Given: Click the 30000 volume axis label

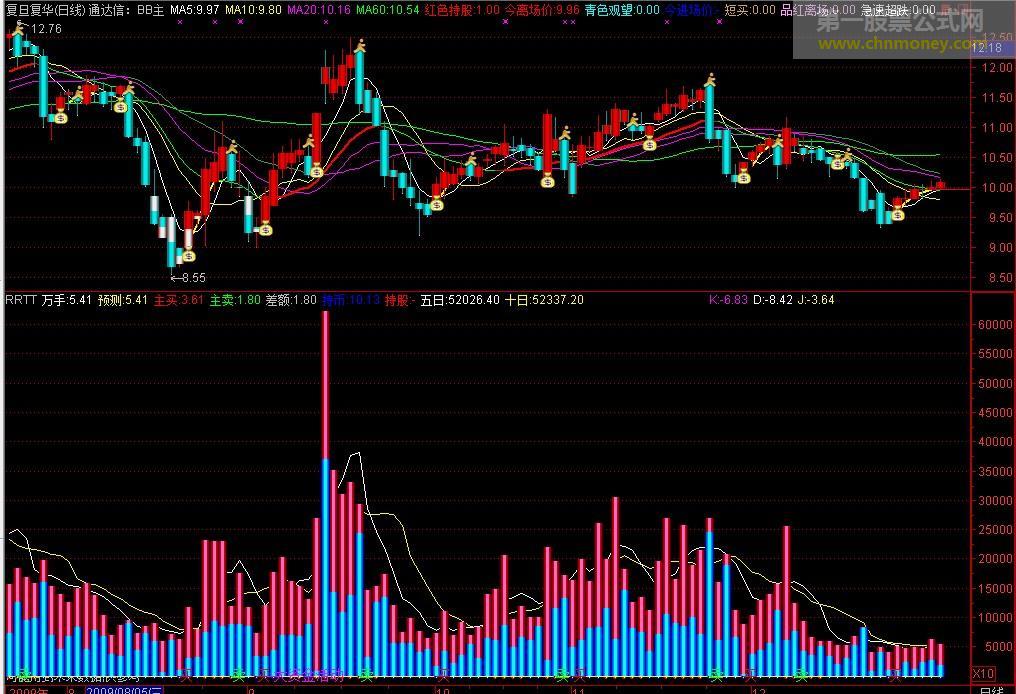Looking at the screenshot, I should point(995,501).
